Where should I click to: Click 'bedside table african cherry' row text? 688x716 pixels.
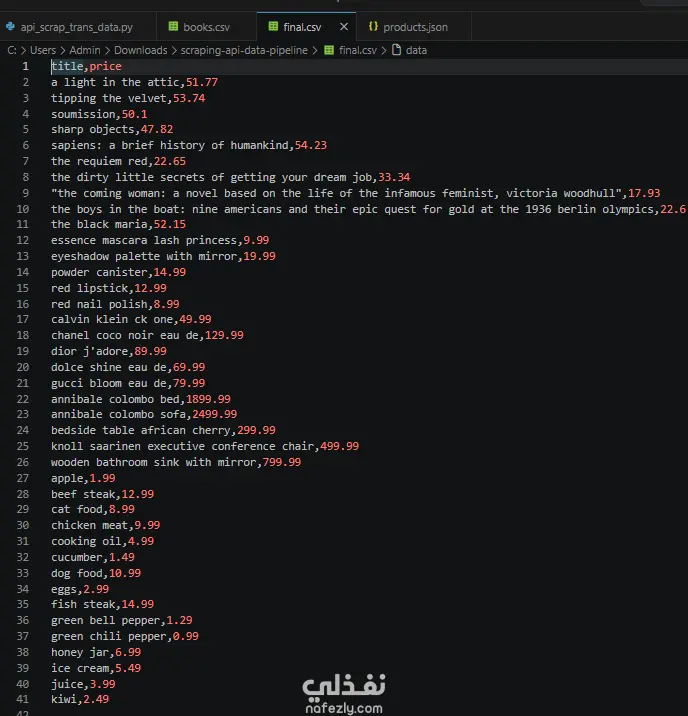pyautogui.click(x=141, y=430)
